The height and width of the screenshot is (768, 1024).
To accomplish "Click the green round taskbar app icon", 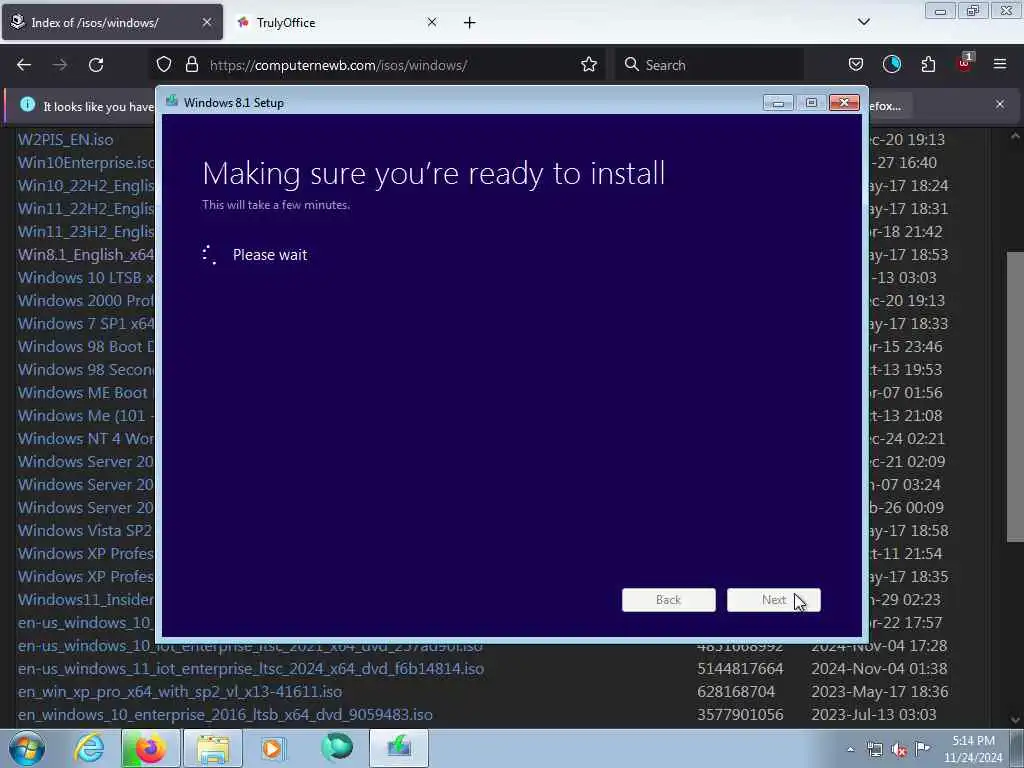I will (x=337, y=748).
